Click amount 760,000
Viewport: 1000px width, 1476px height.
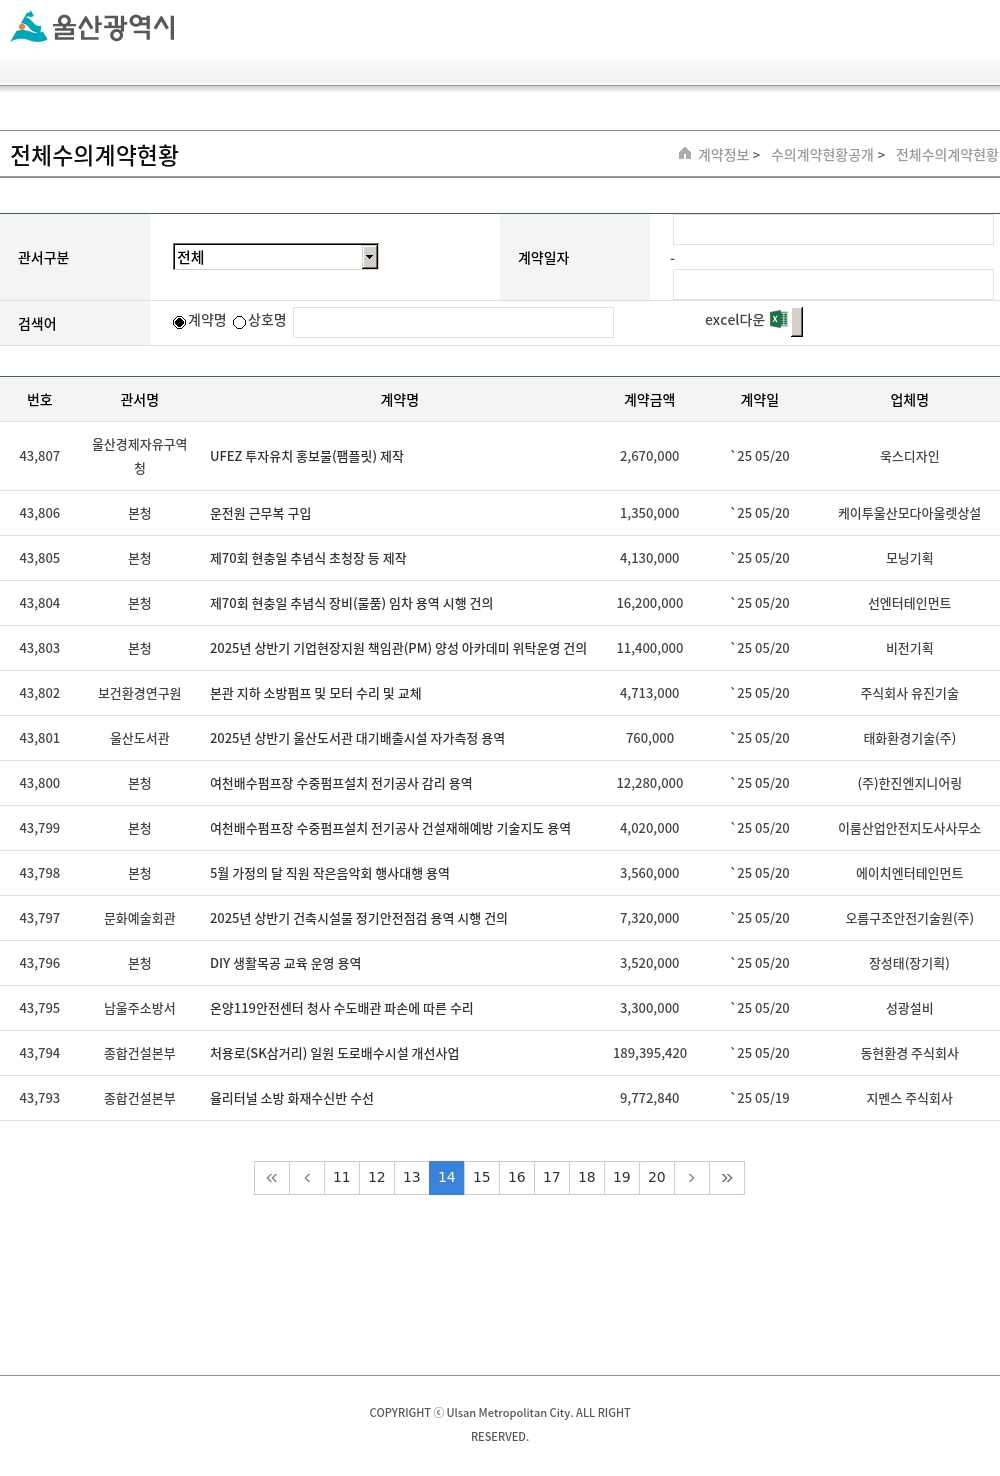click(x=650, y=739)
